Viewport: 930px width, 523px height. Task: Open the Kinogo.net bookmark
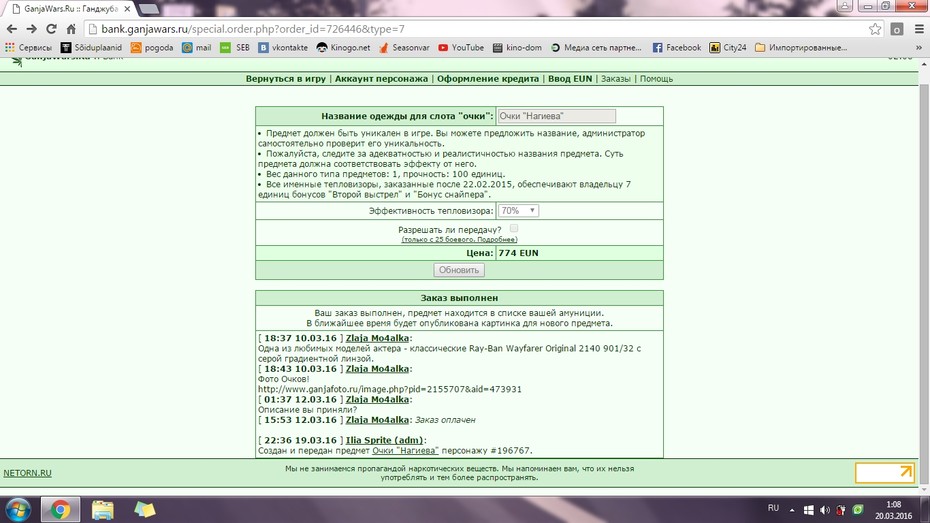[343, 47]
